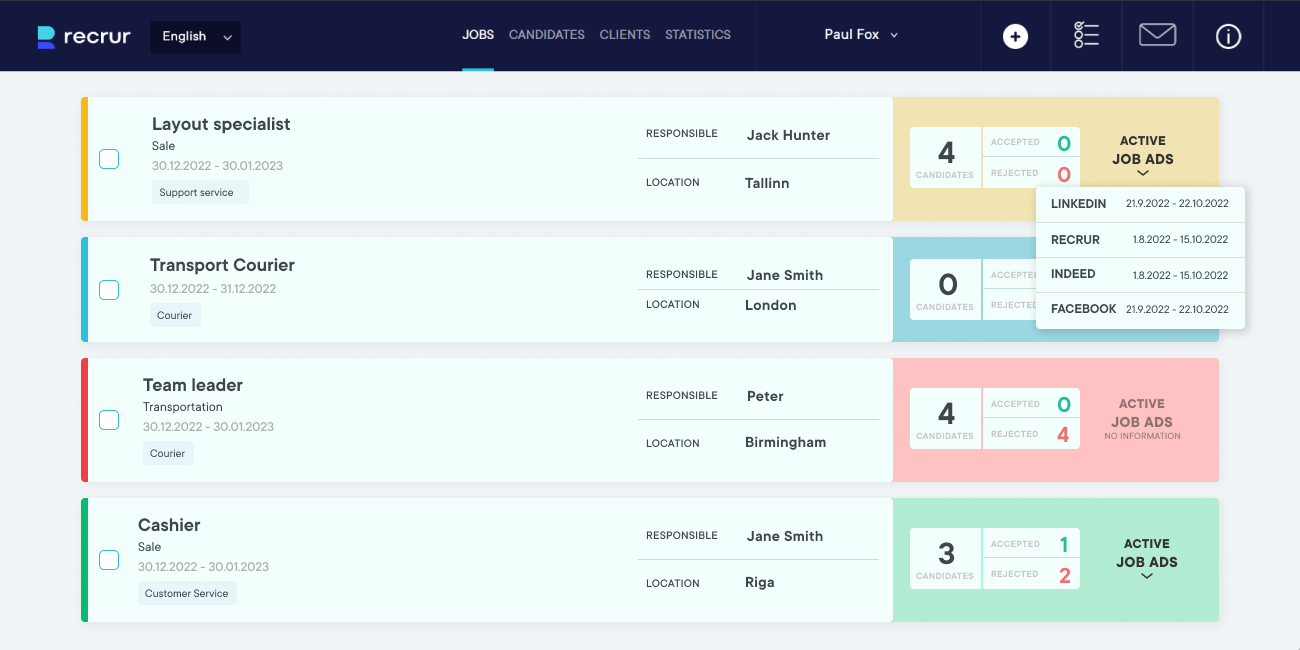Click the Support service tag
This screenshot has height=650, width=1300.
[x=200, y=192]
